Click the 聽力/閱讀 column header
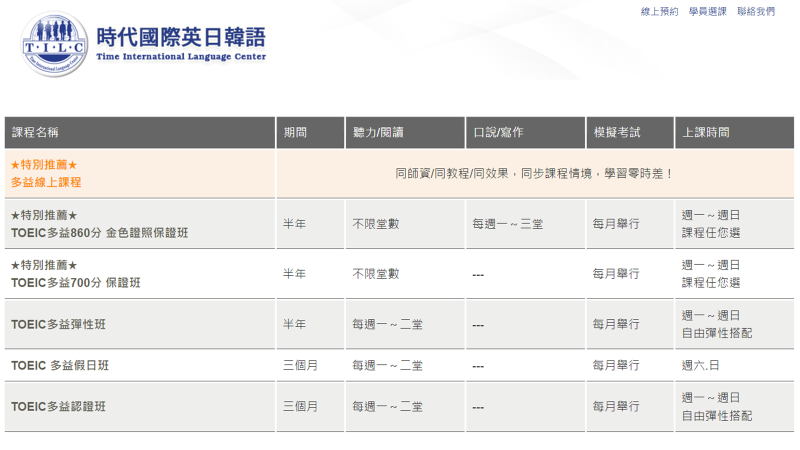 click(x=405, y=133)
